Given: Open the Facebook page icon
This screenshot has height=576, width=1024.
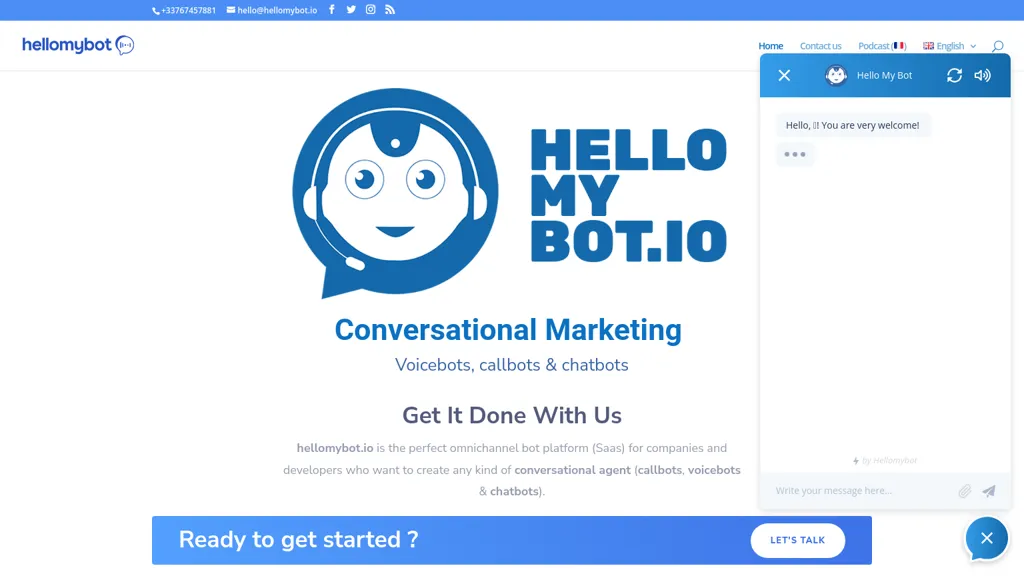Looking at the screenshot, I should (x=332, y=10).
